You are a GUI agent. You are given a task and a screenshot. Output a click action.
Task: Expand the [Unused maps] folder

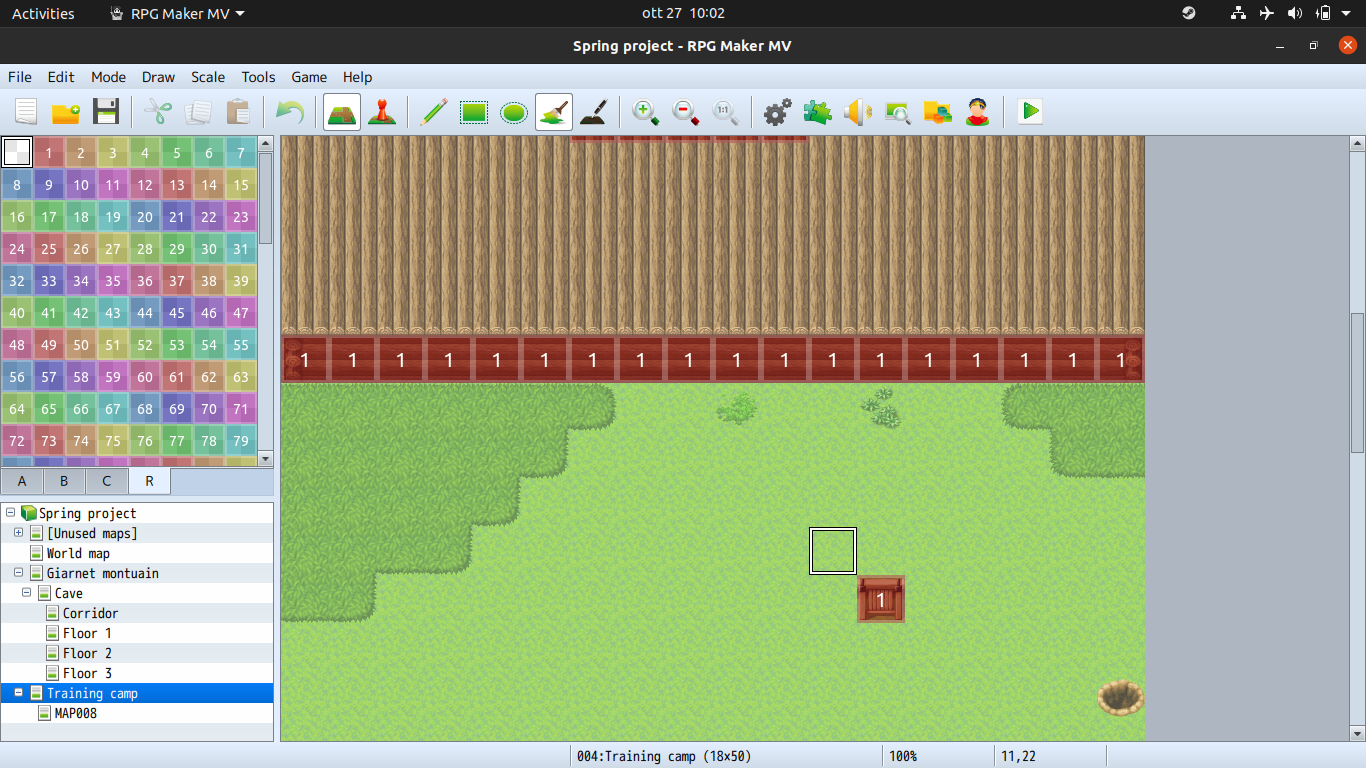point(18,532)
